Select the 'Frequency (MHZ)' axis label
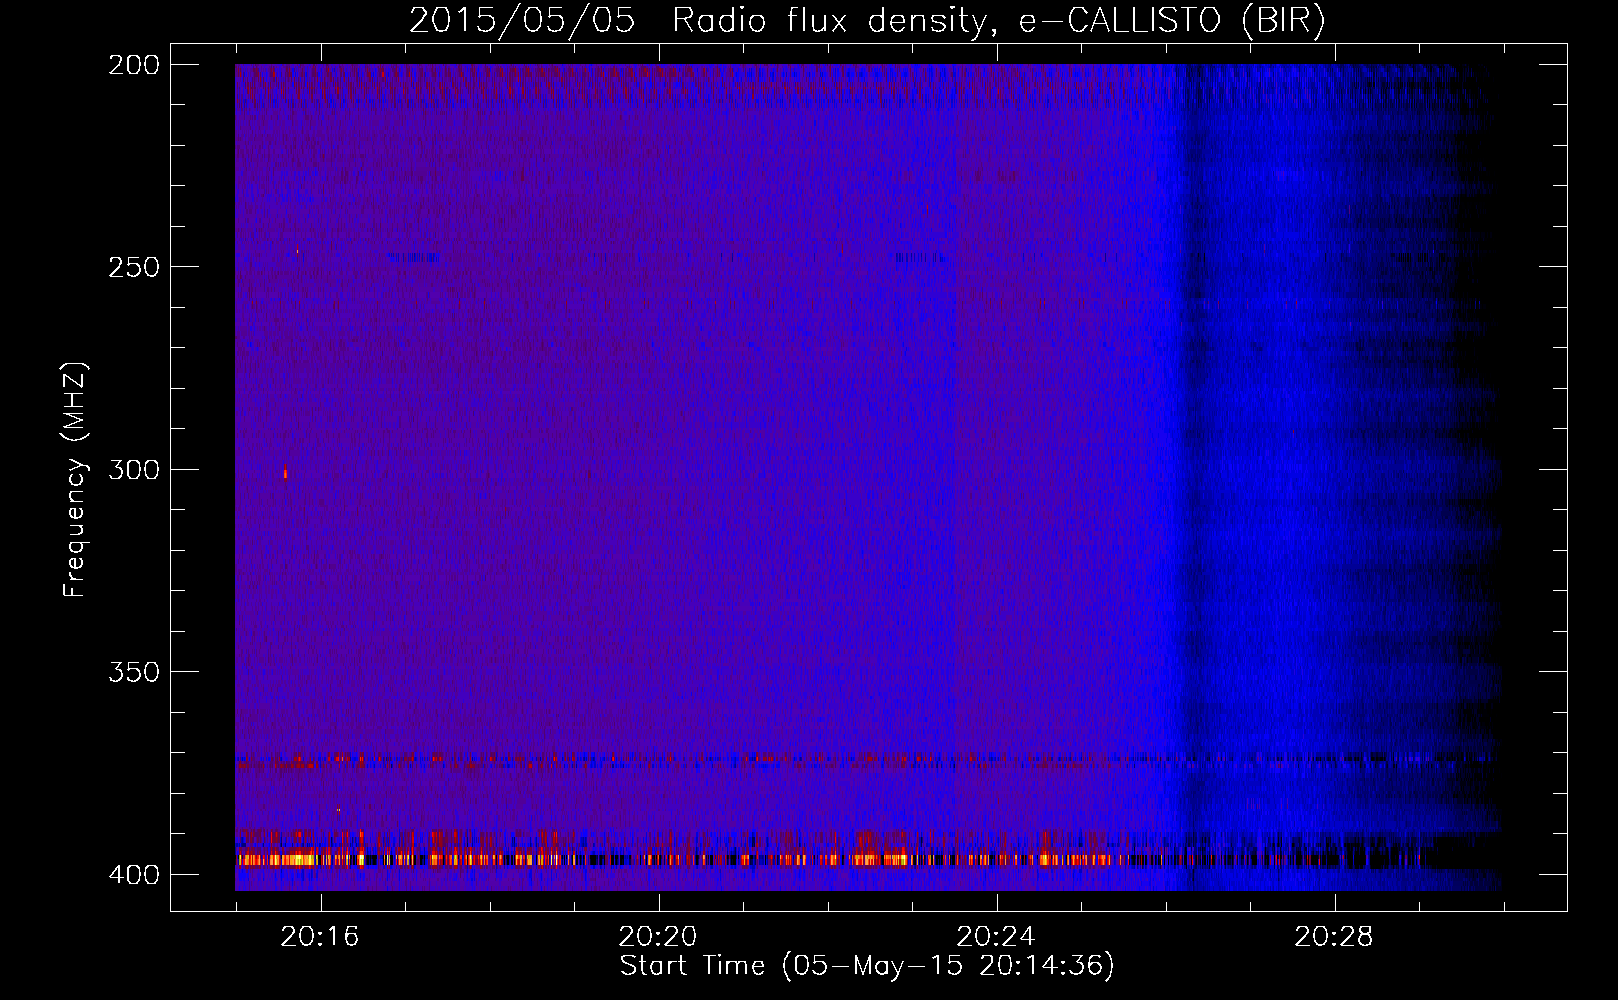 (75, 480)
